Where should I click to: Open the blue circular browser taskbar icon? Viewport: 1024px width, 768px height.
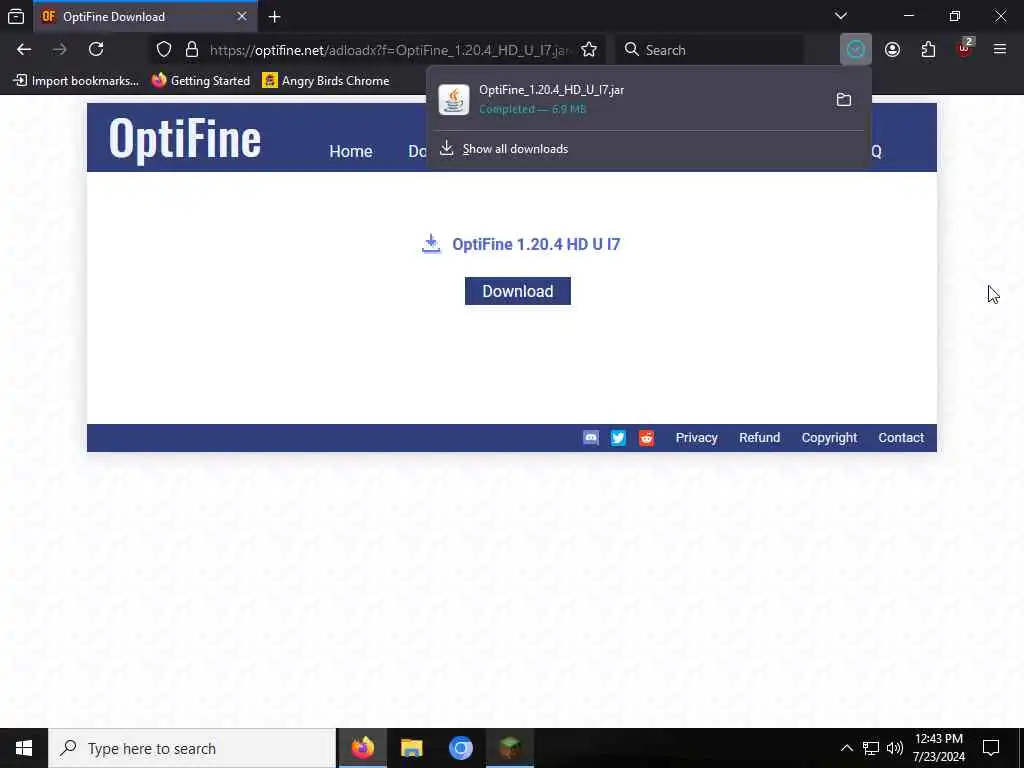pyautogui.click(x=460, y=748)
